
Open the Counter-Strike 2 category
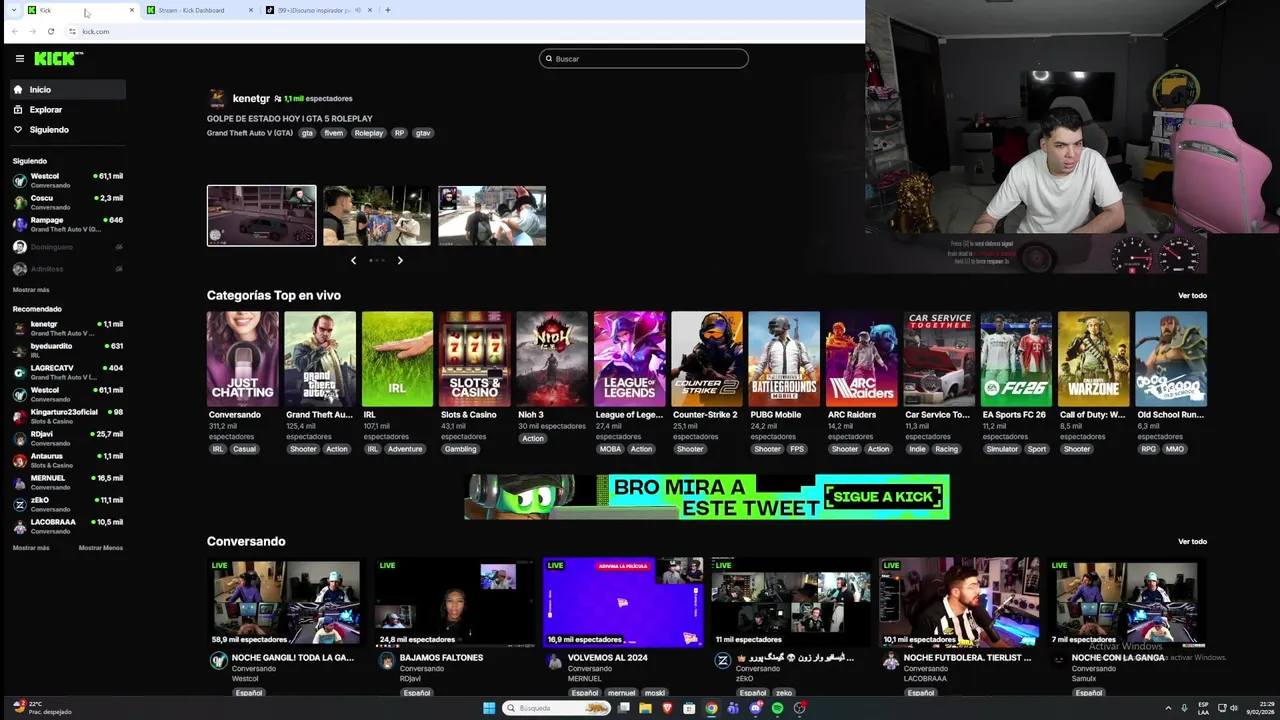tap(707, 358)
